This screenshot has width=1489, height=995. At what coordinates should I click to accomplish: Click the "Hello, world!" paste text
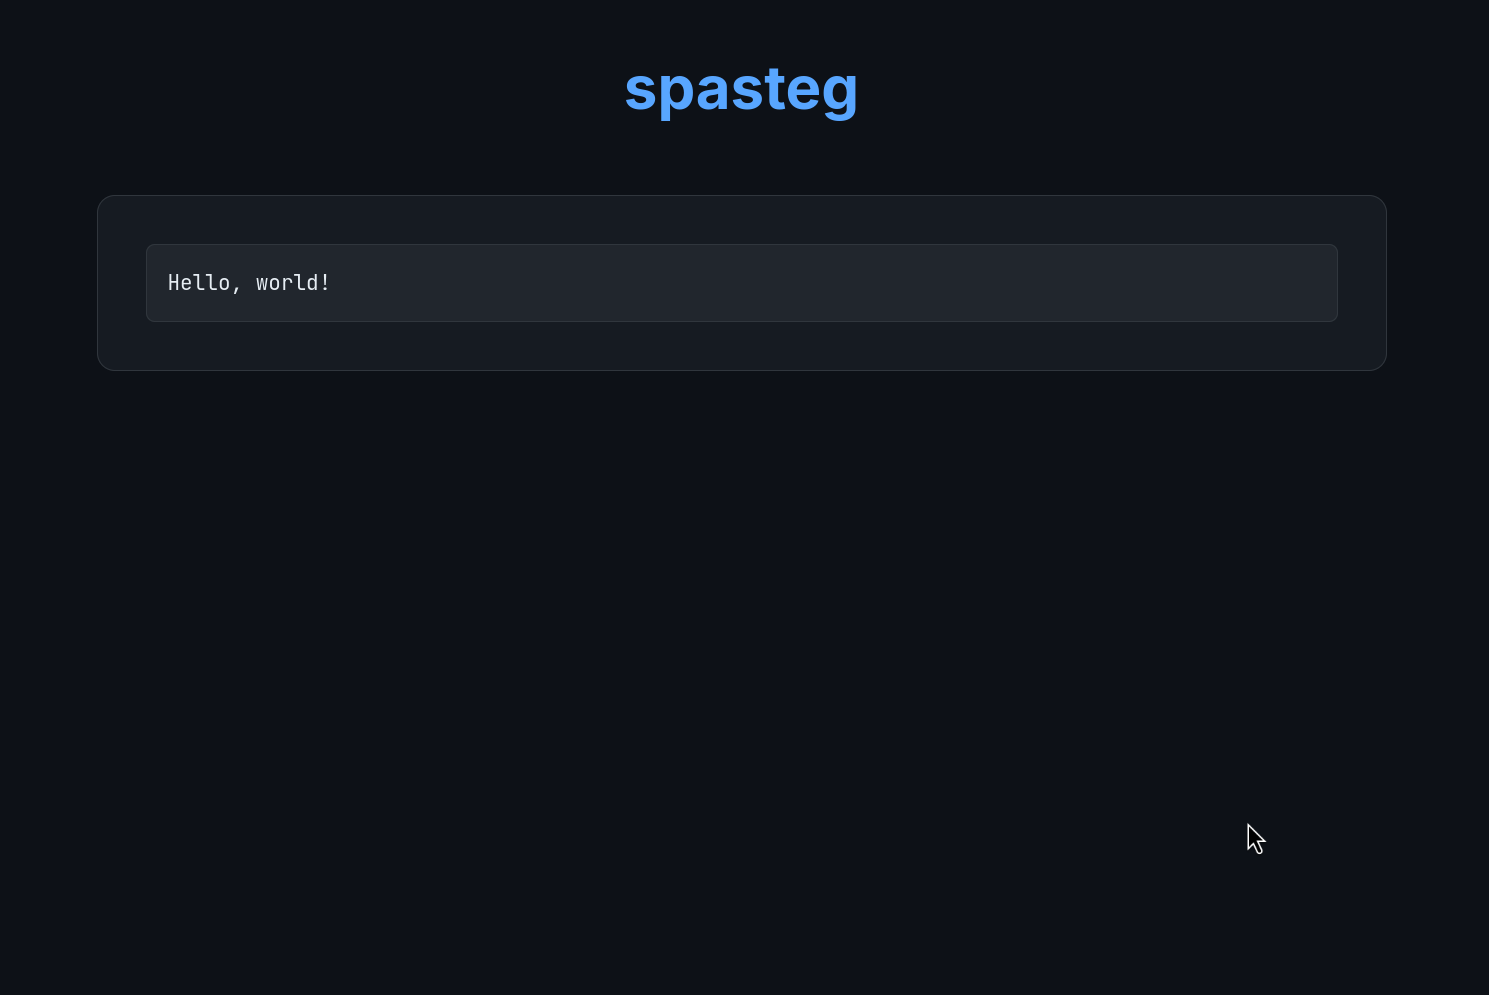[x=249, y=283]
